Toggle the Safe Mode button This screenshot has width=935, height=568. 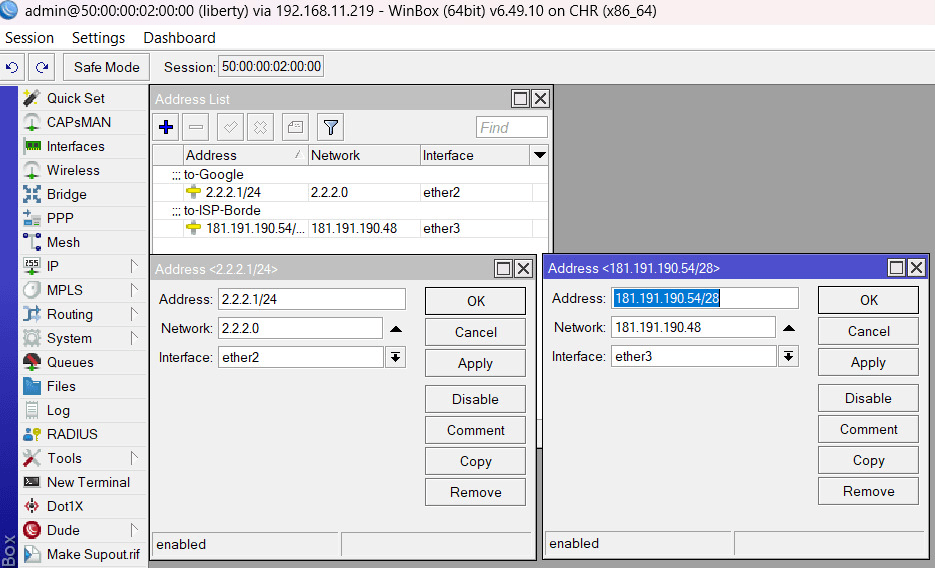pyautogui.click(x=106, y=67)
